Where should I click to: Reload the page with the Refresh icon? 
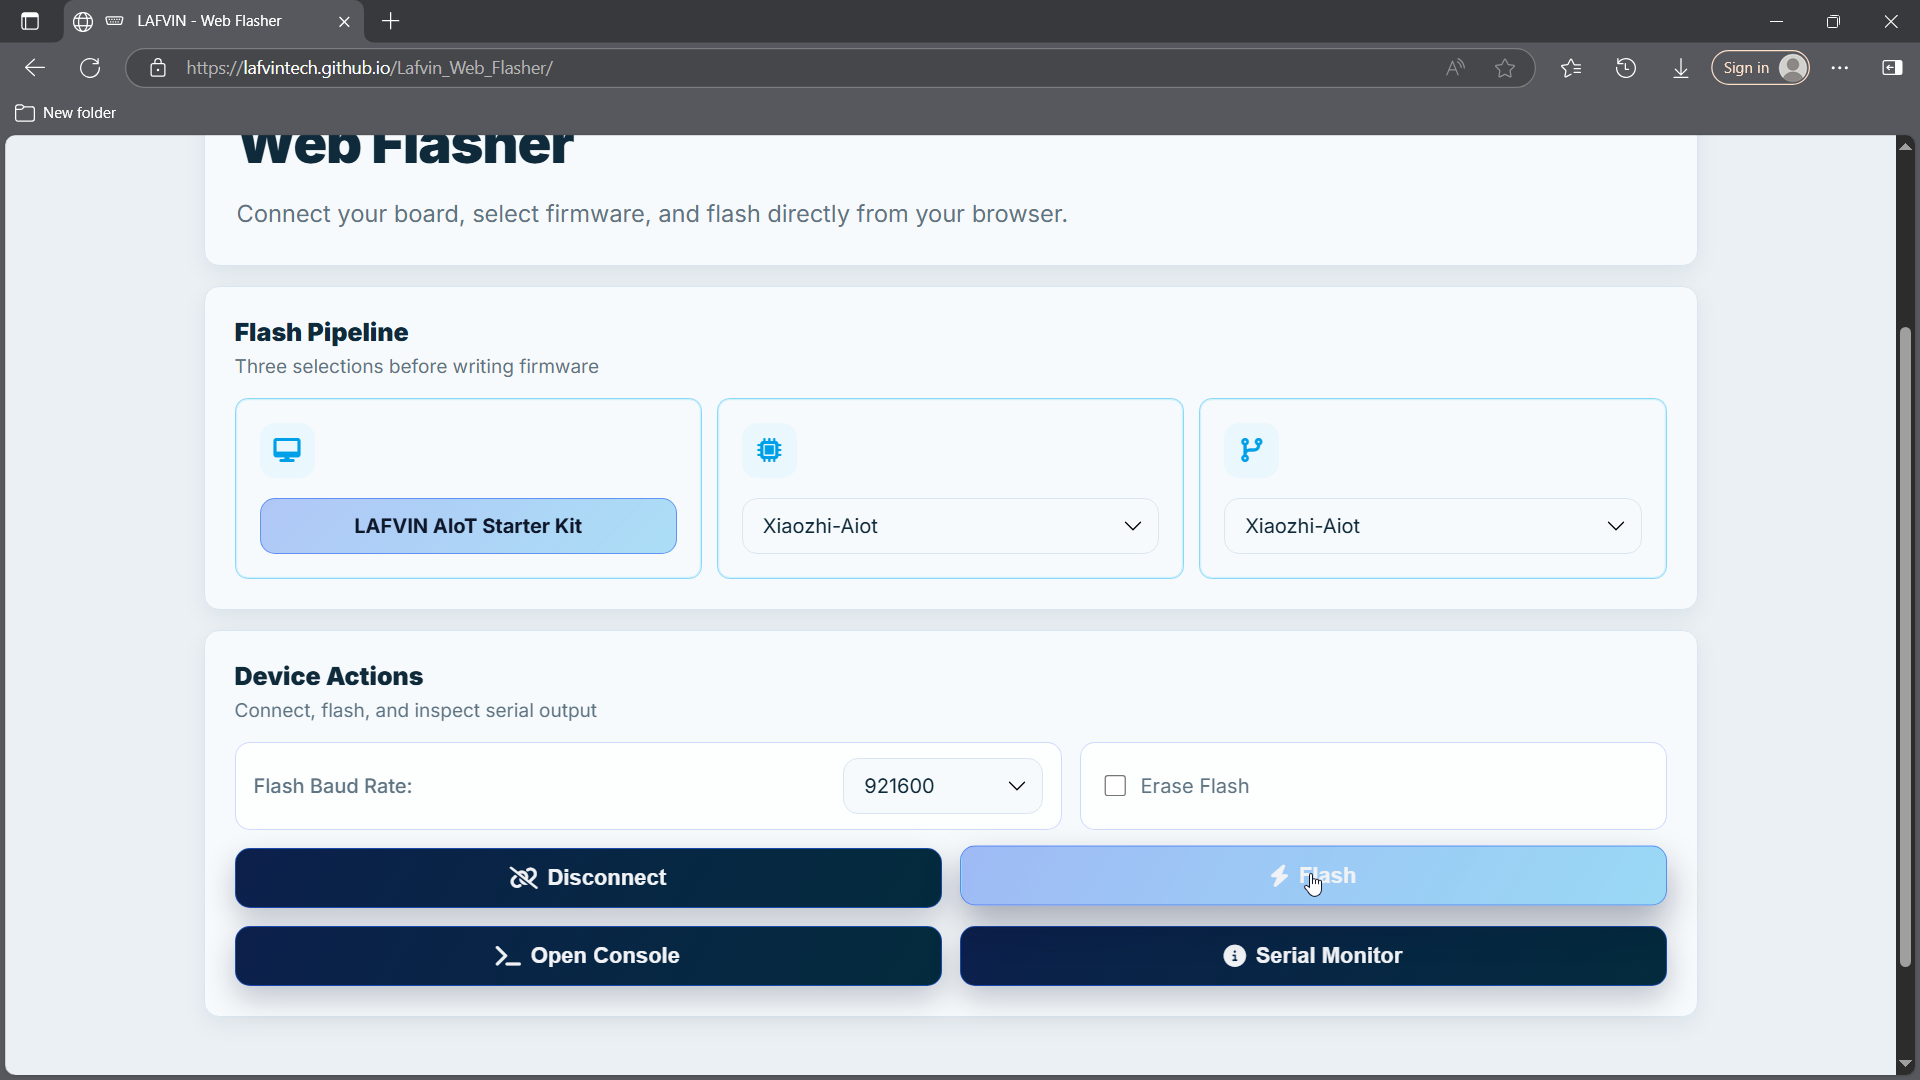coord(90,68)
